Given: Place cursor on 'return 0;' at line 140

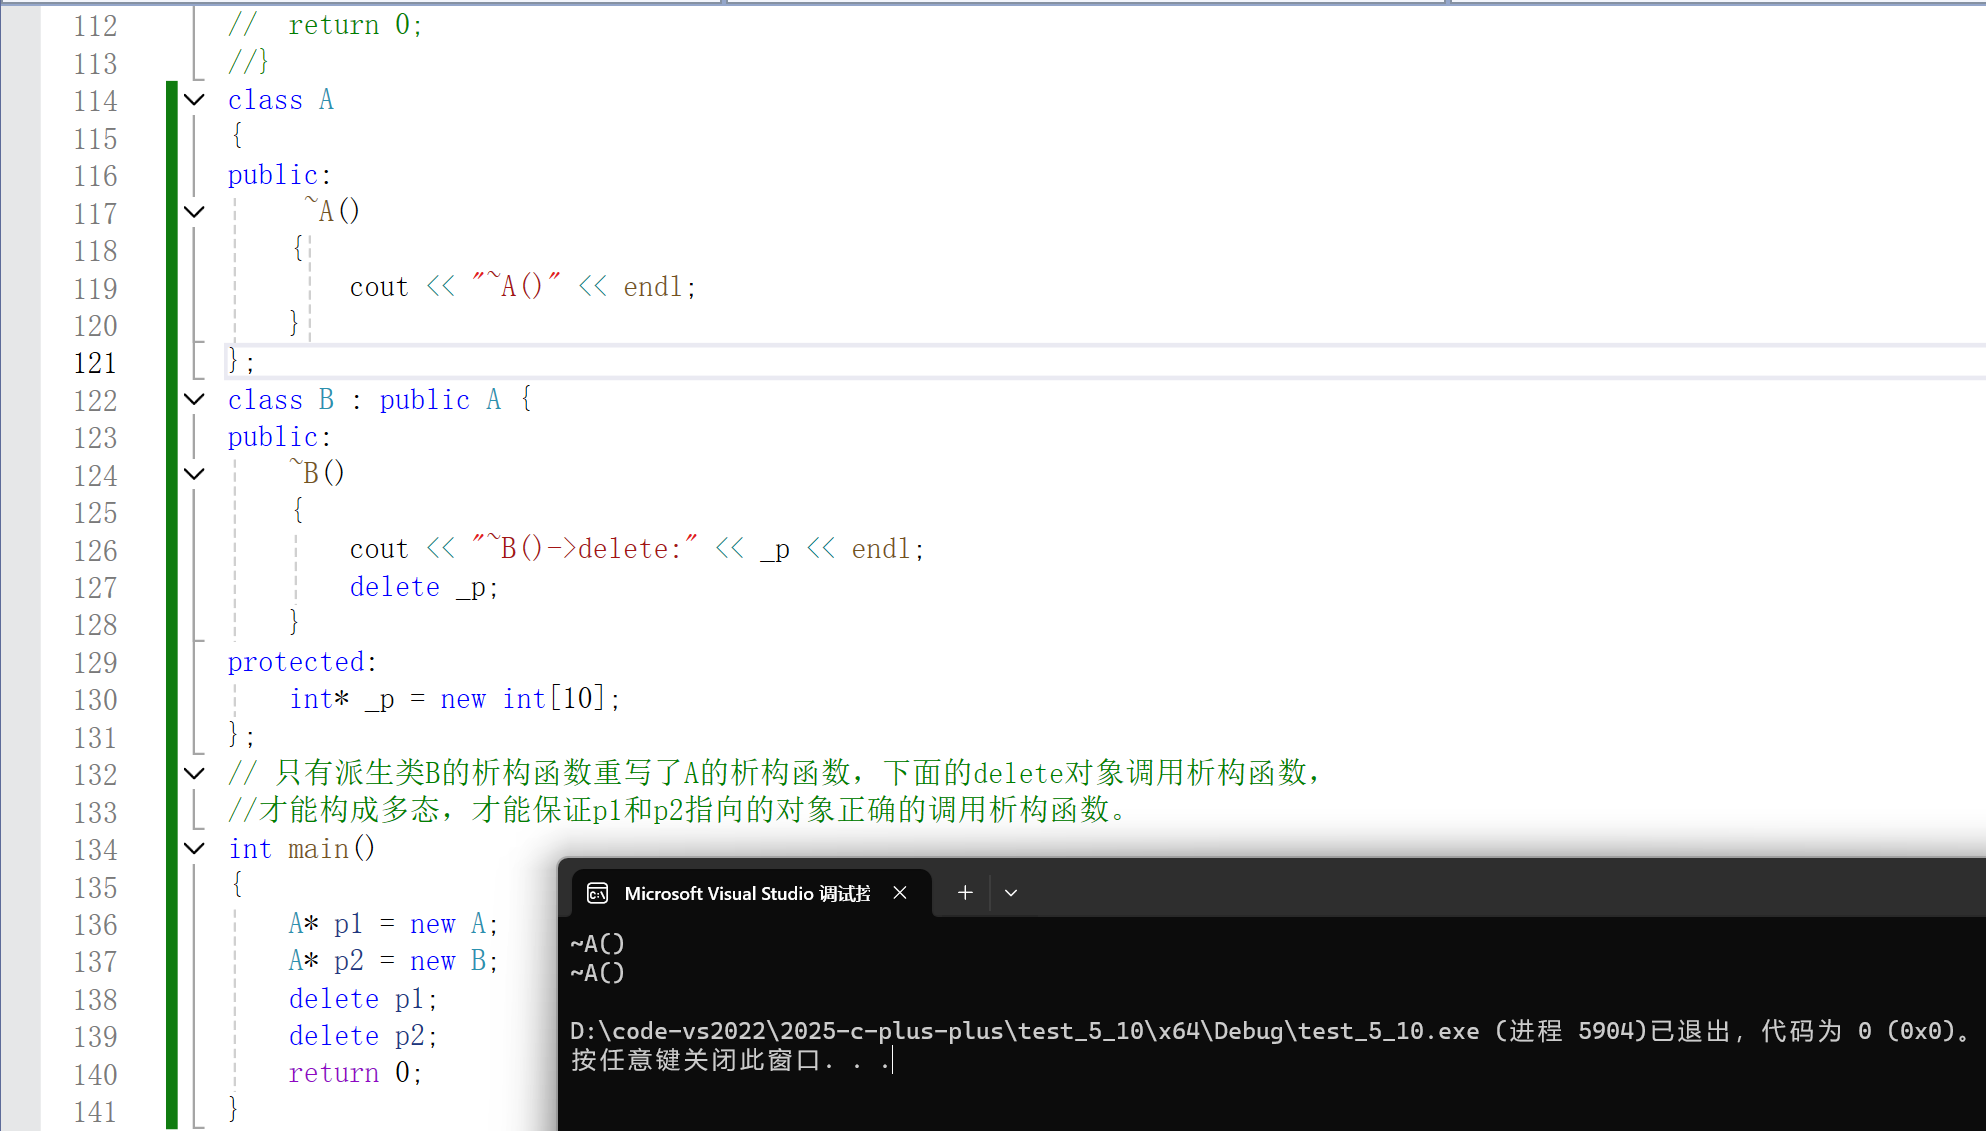Looking at the screenshot, I should (354, 1074).
